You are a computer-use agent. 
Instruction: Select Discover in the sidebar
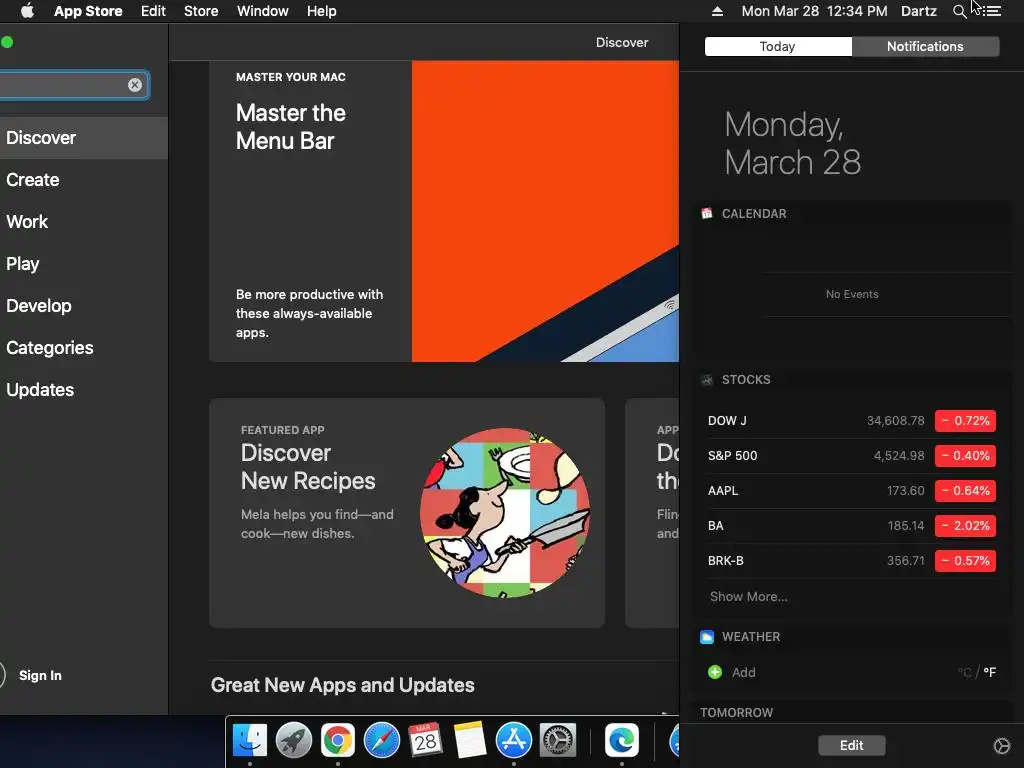coord(84,138)
